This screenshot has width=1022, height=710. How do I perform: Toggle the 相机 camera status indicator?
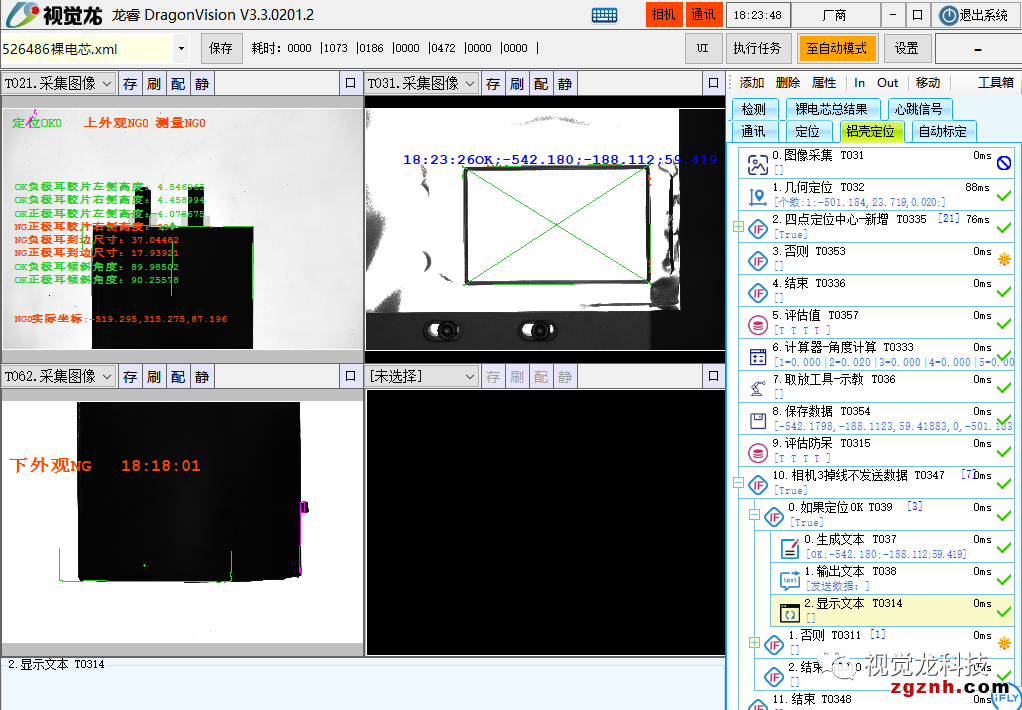(664, 15)
